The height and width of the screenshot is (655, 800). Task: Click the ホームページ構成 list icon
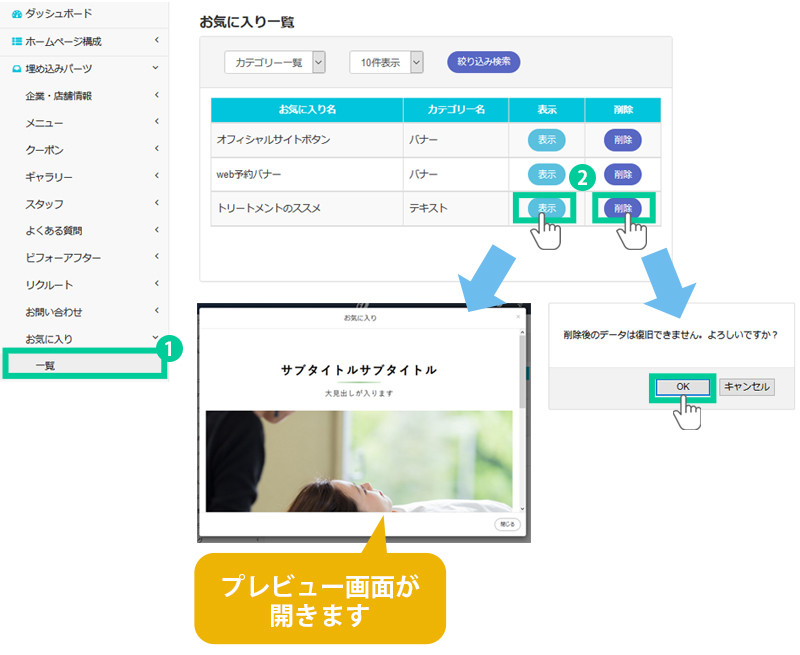(16, 42)
